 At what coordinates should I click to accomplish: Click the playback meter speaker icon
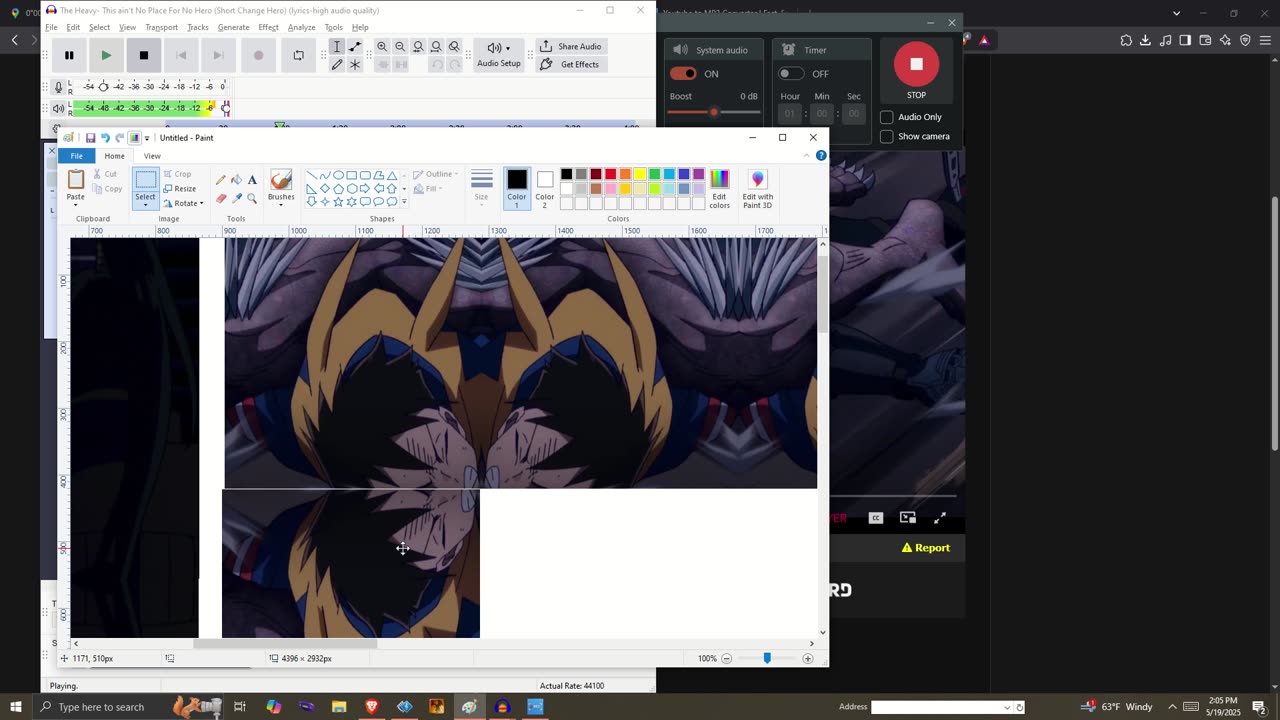pos(59,108)
